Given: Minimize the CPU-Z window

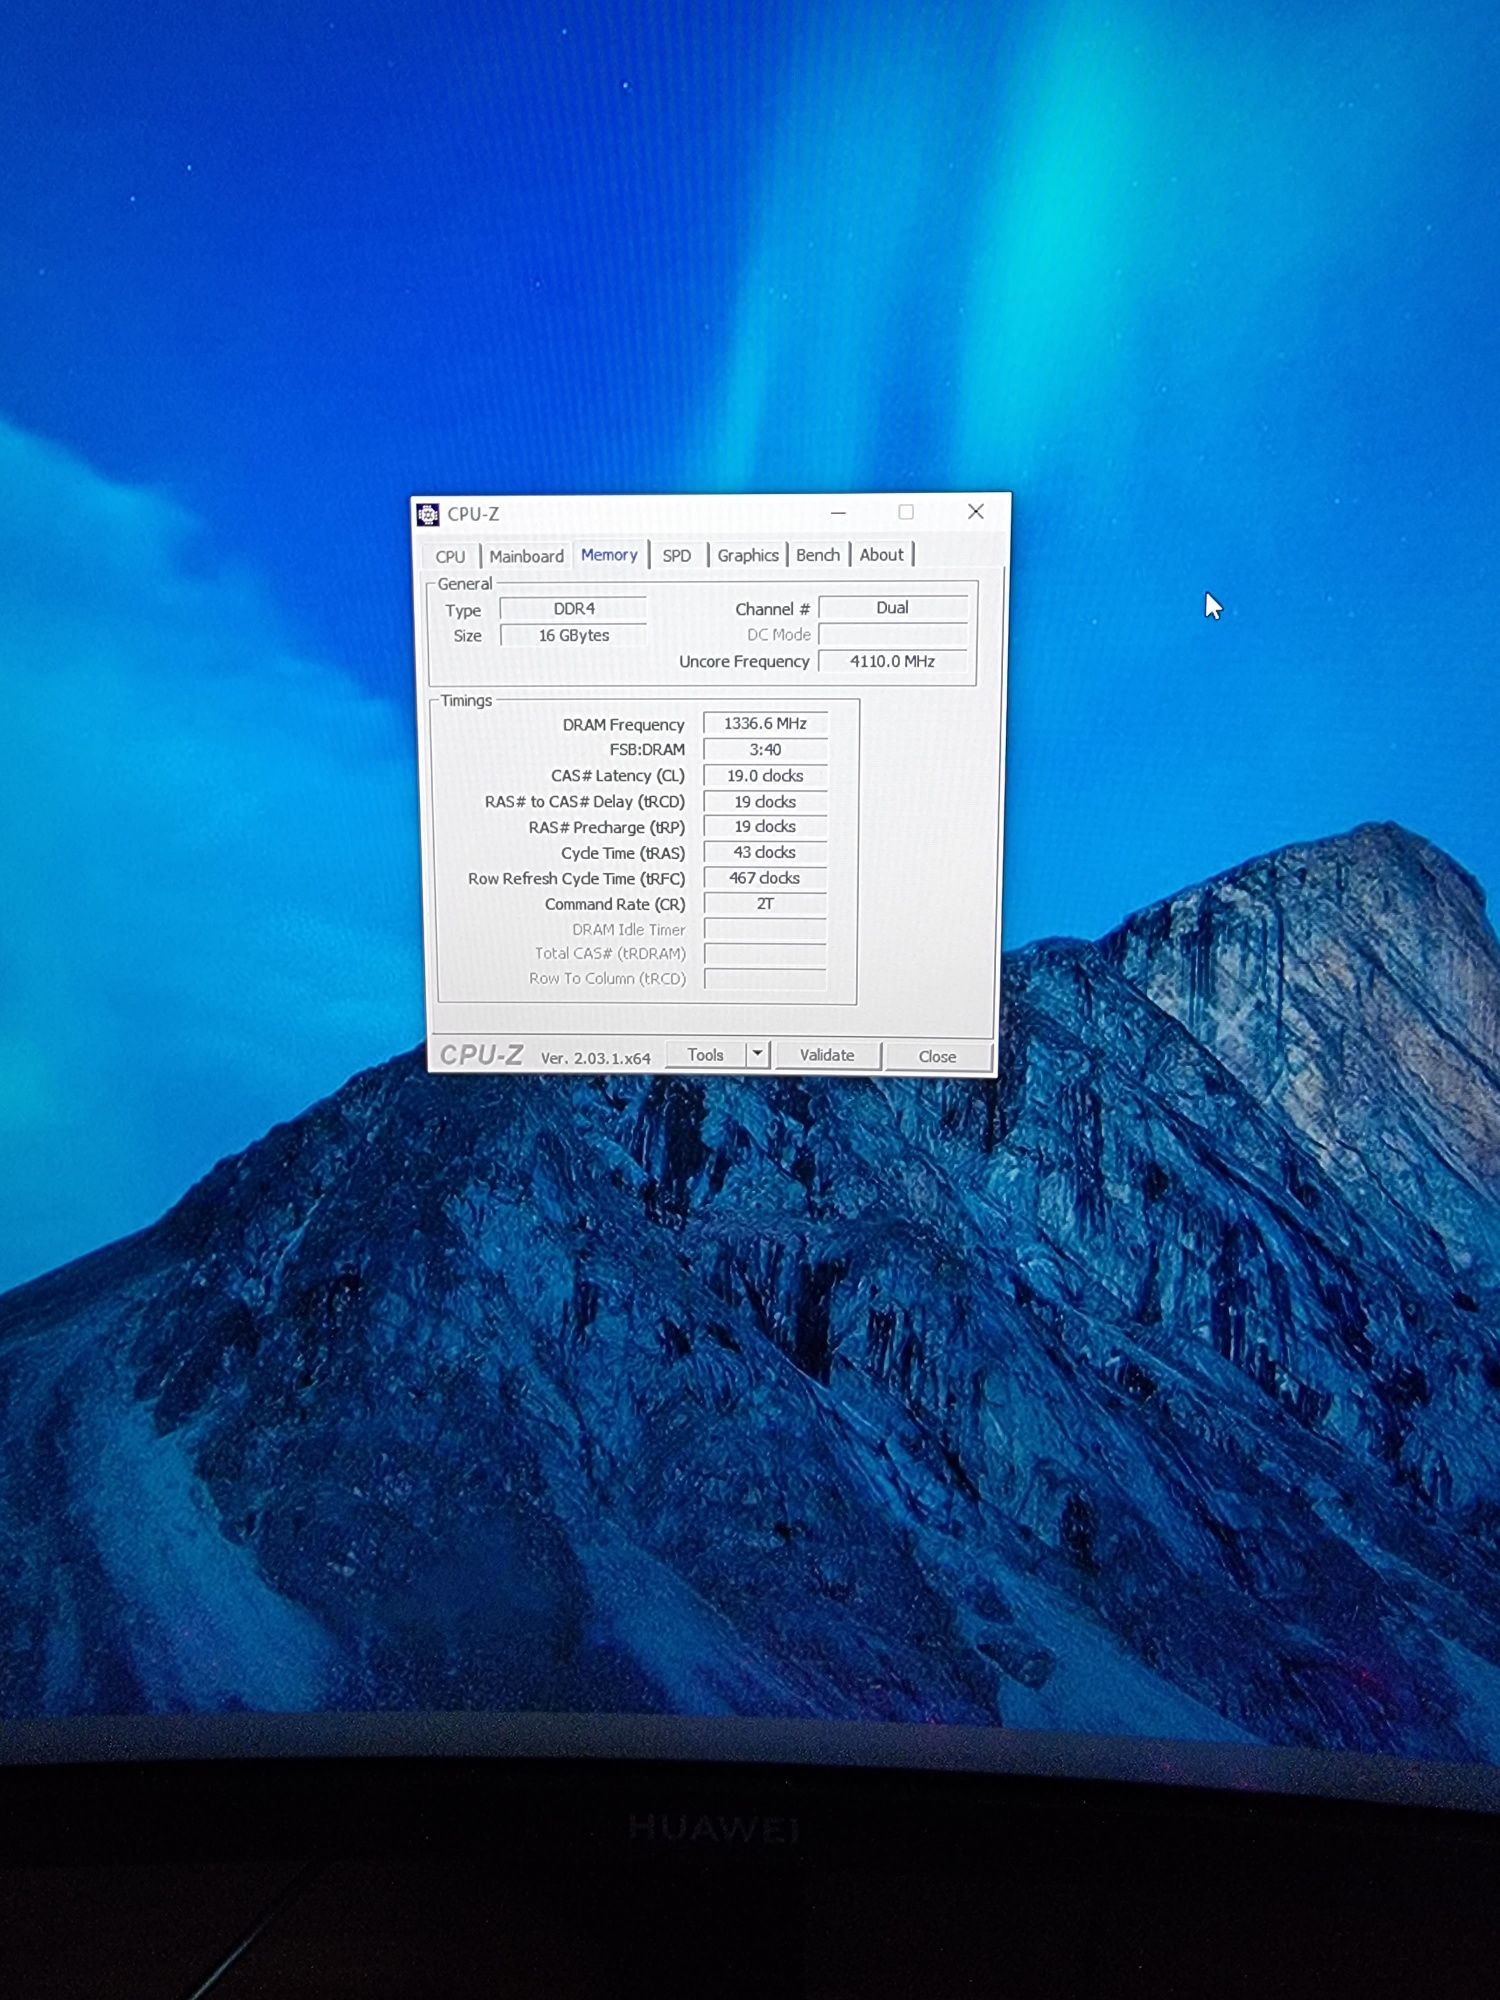Looking at the screenshot, I should 838,513.
